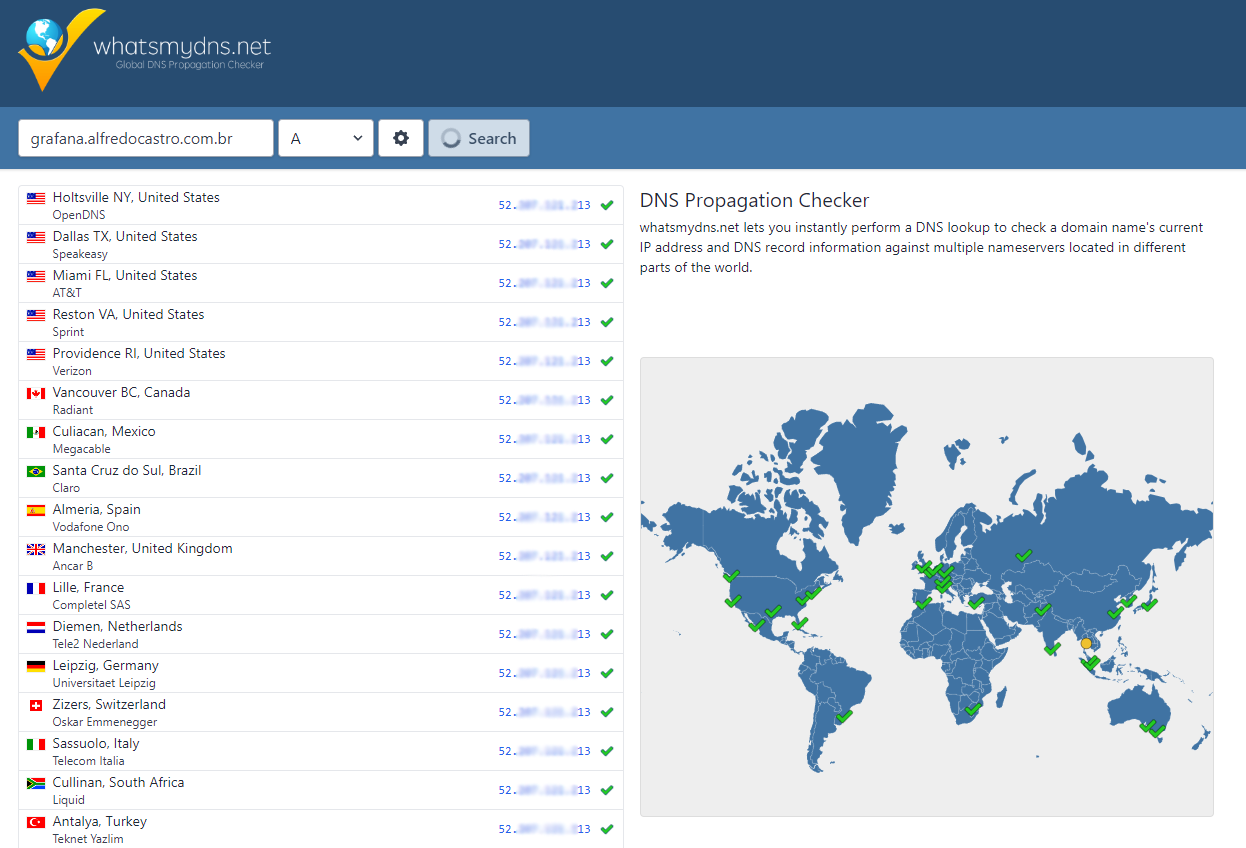Click the Mexico flag beside Culiacan
Screen dimensions: 1246x848
click(x=36, y=432)
